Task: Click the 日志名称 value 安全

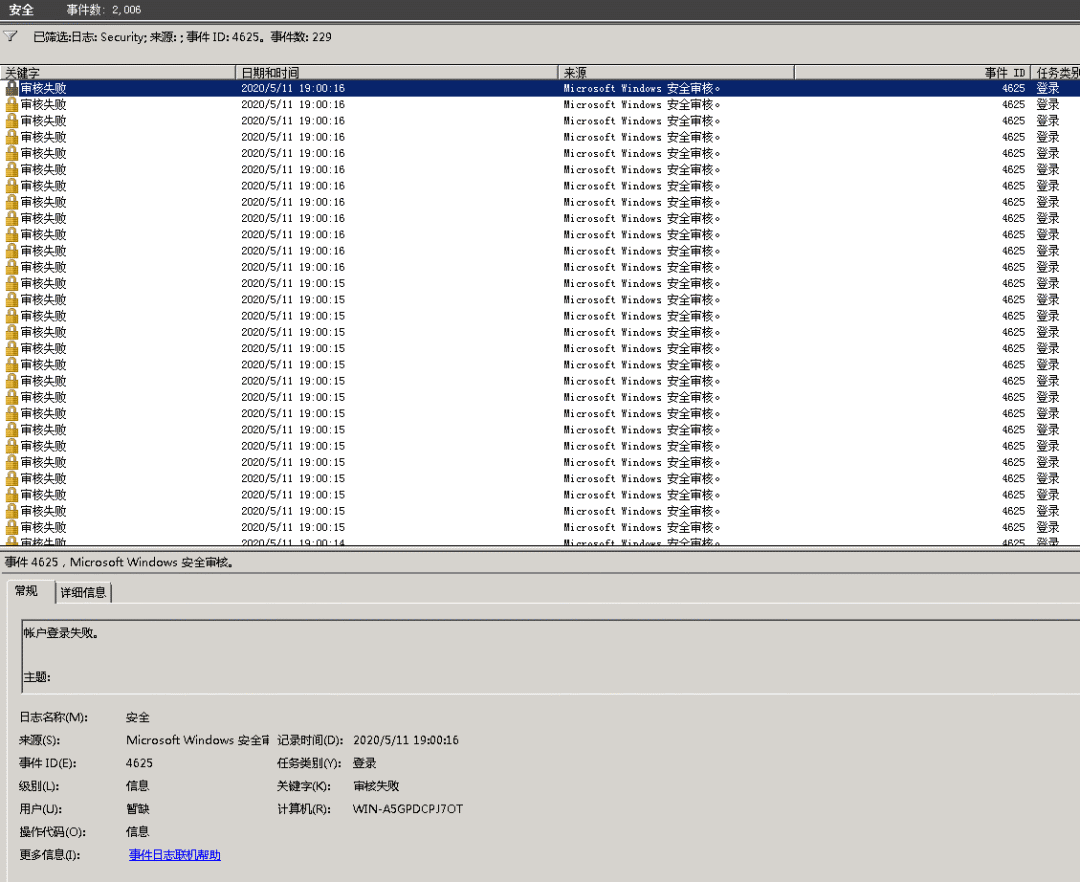Action: pyautogui.click(x=138, y=717)
